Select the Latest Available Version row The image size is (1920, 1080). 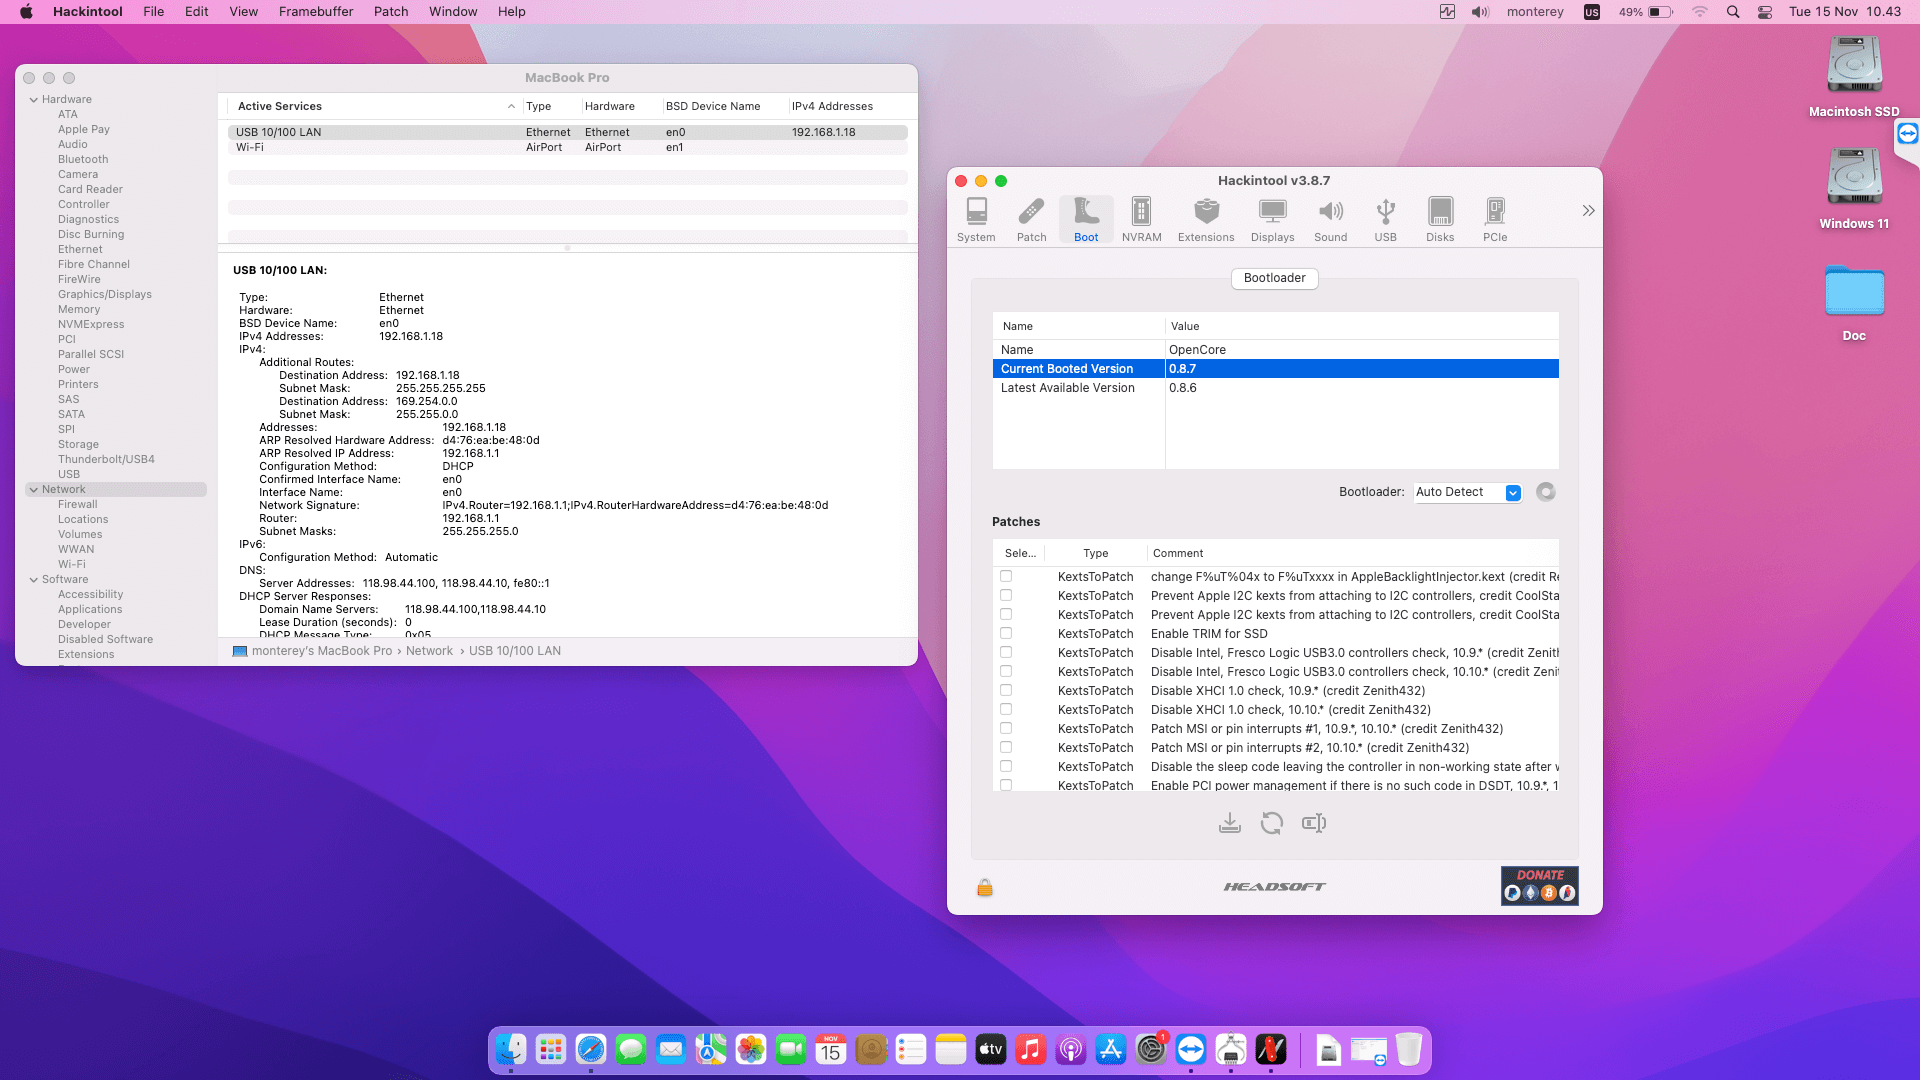click(1276, 388)
